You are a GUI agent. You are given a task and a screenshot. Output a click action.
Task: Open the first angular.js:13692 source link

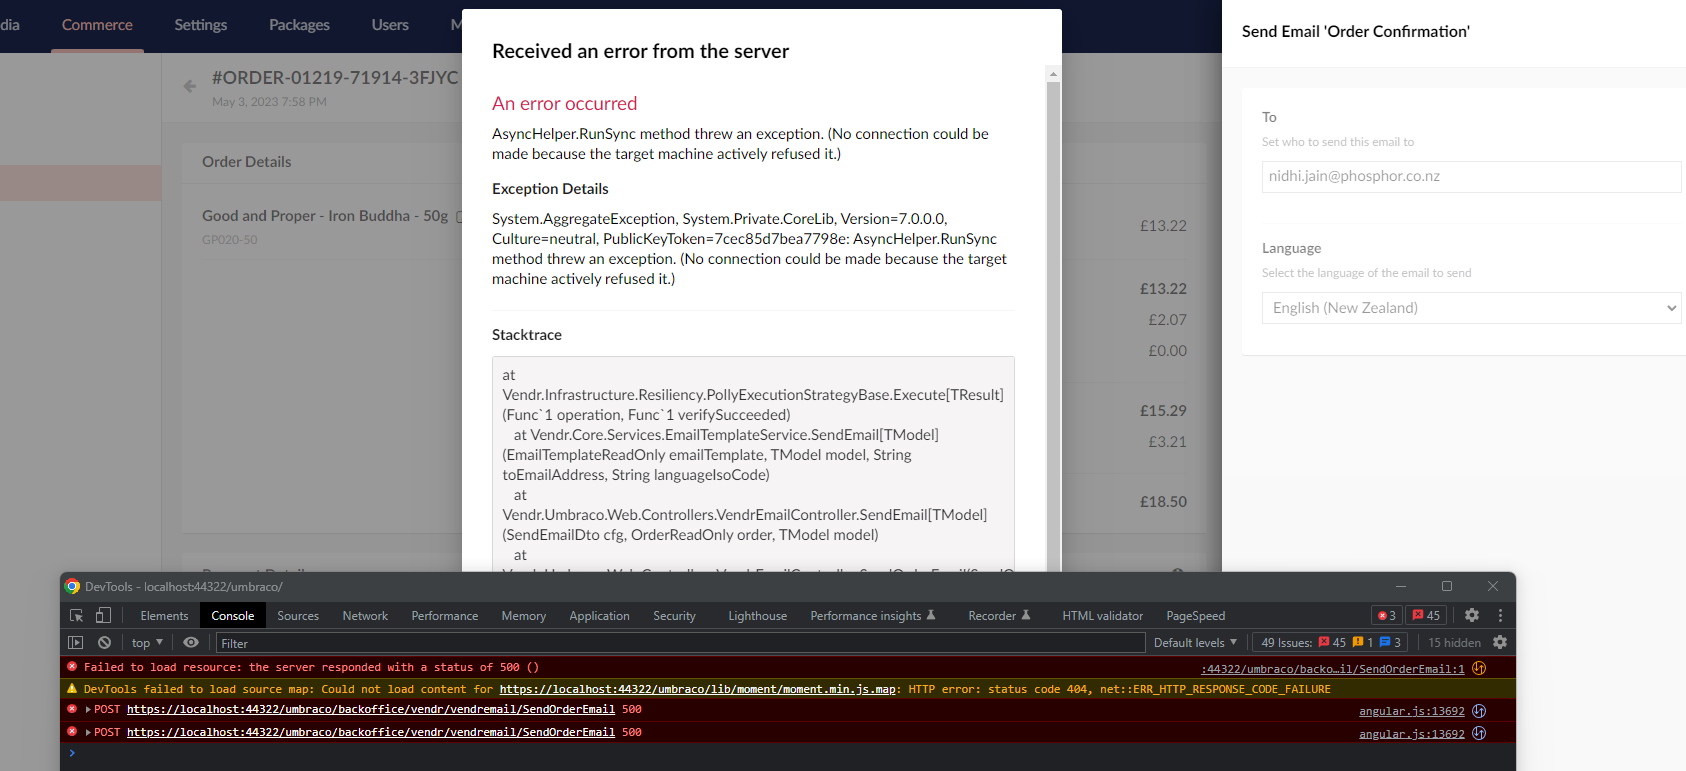tap(1411, 711)
